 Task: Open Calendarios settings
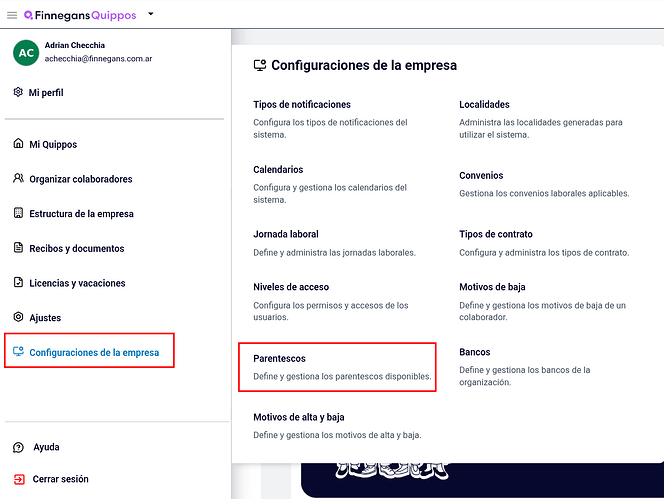278,170
